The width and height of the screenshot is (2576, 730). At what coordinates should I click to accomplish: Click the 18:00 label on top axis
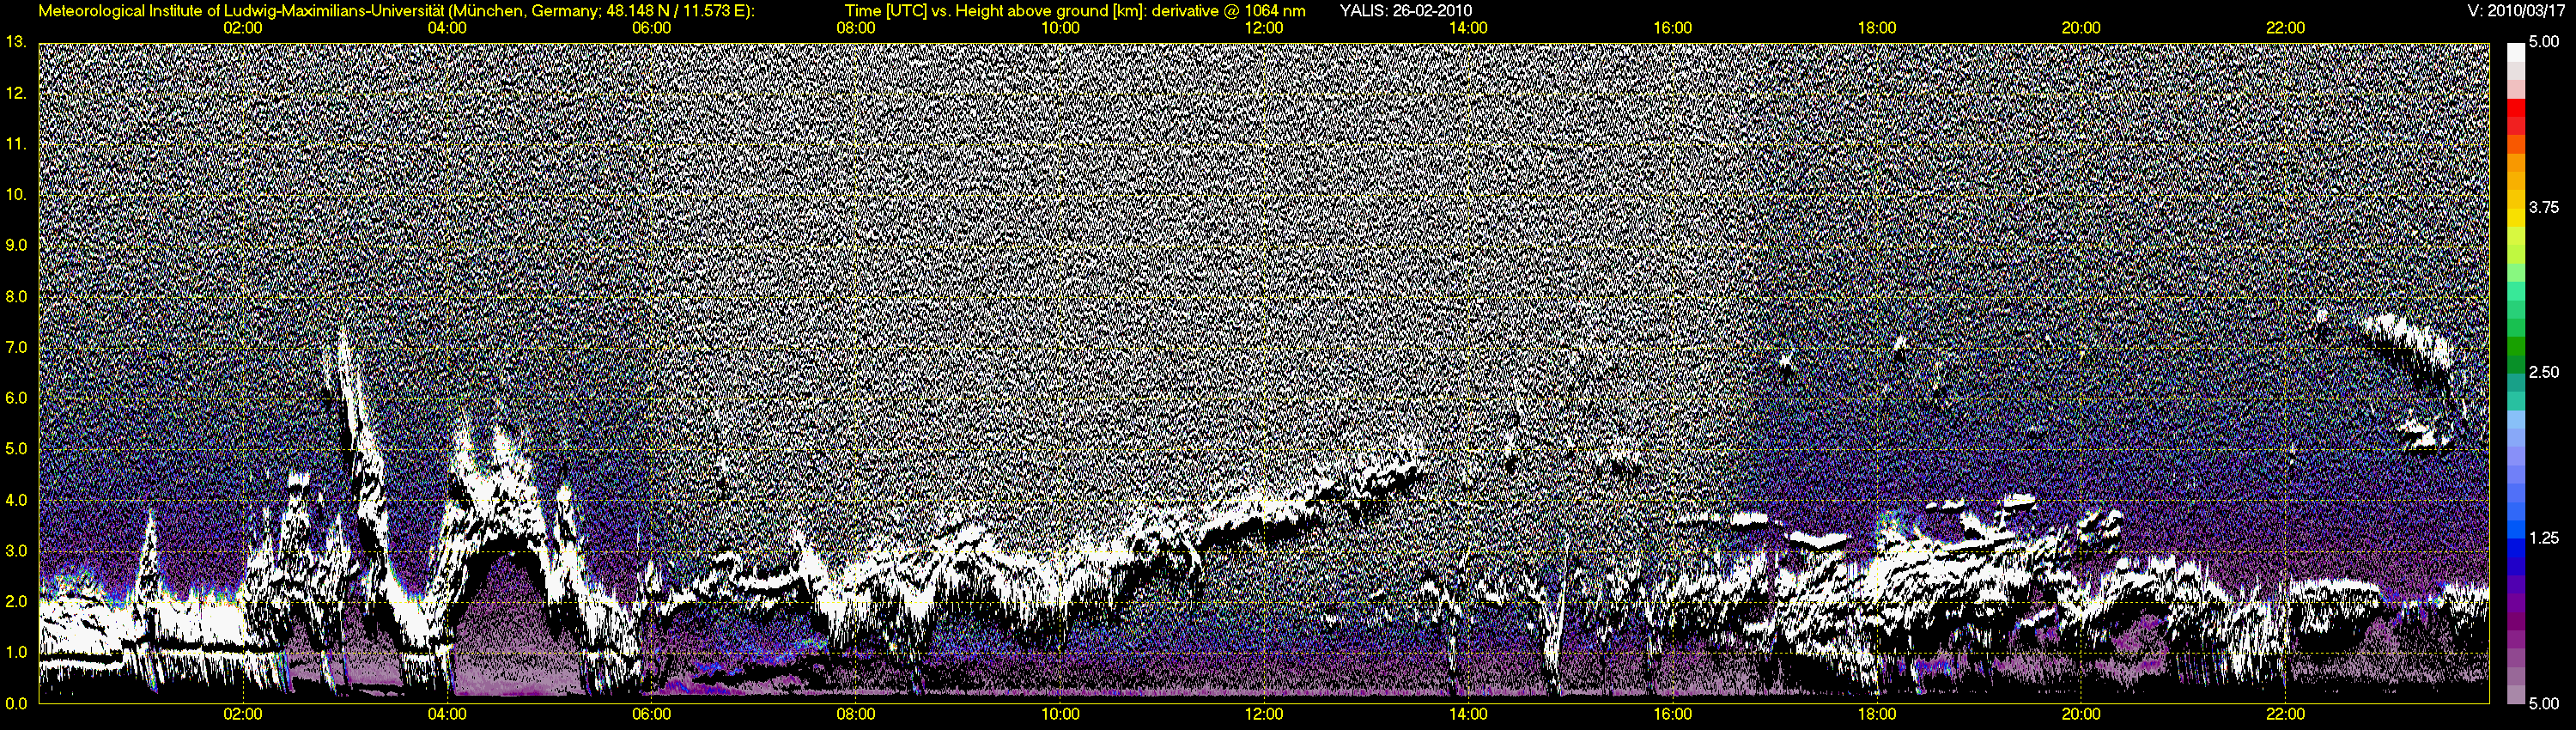click(x=1877, y=28)
